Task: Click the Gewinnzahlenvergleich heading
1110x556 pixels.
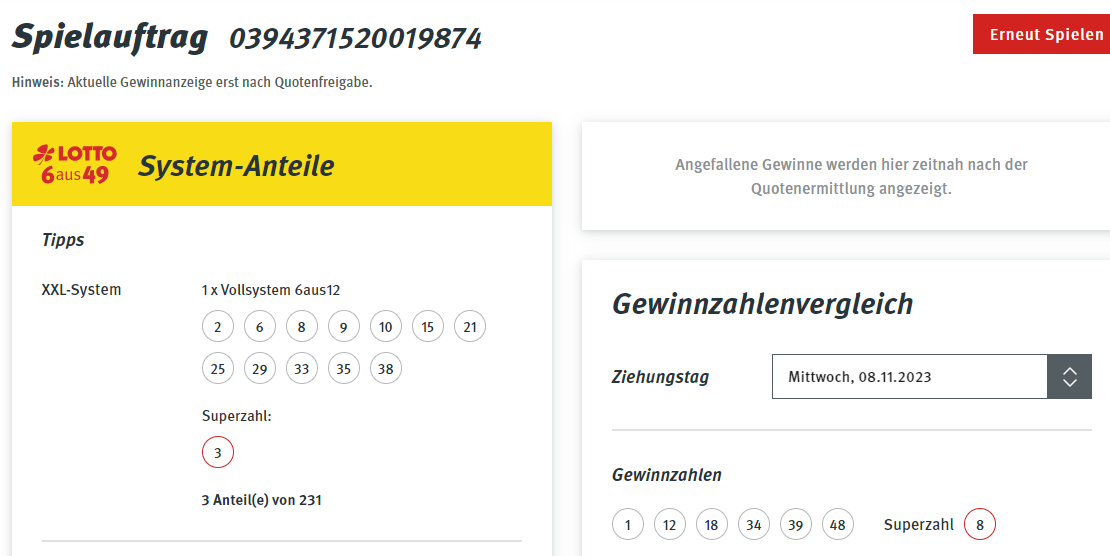Action: [x=762, y=304]
